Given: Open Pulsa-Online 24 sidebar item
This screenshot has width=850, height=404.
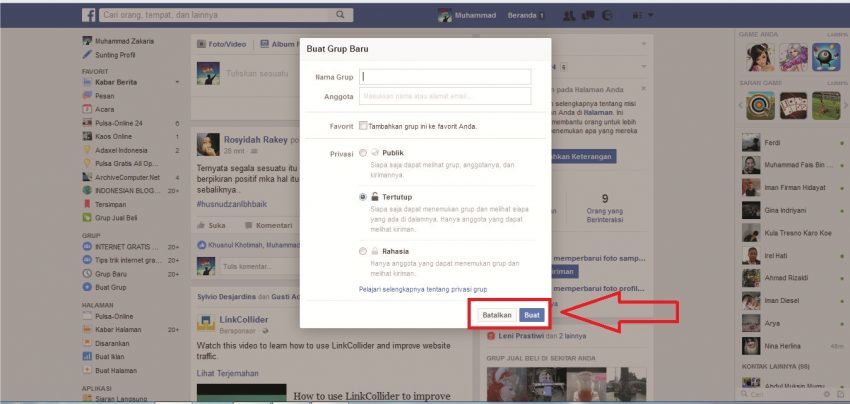Looking at the screenshot, I should (118, 123).
